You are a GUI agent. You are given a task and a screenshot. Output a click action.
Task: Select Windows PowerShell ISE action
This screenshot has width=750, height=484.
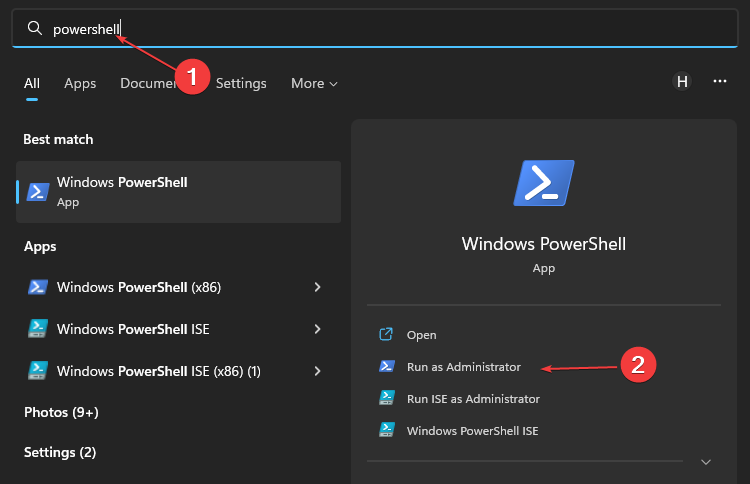tap(473, 431)
